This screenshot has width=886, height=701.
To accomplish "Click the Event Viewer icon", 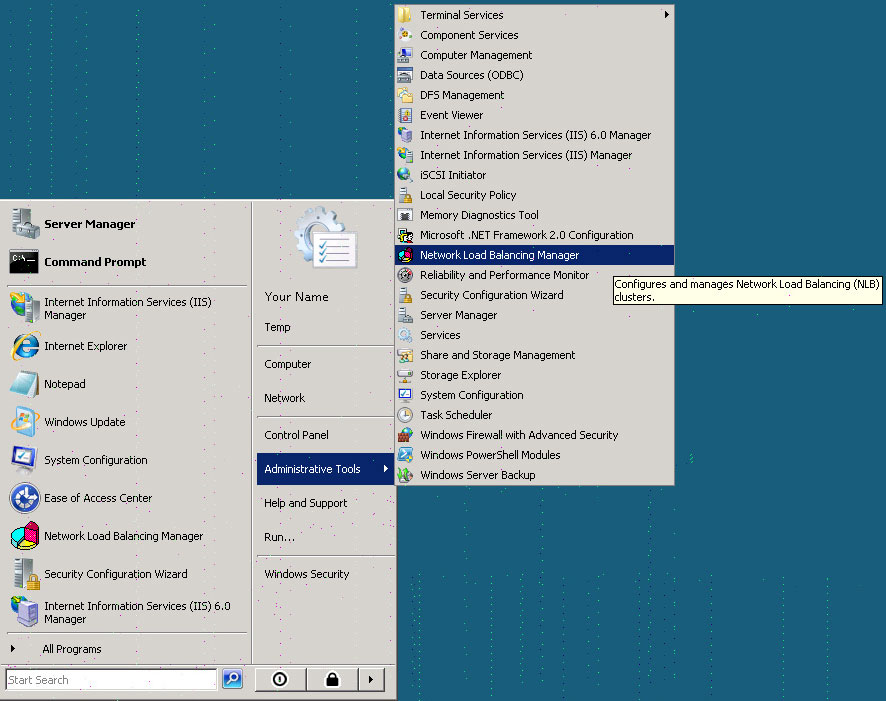I will coord(405,115).
